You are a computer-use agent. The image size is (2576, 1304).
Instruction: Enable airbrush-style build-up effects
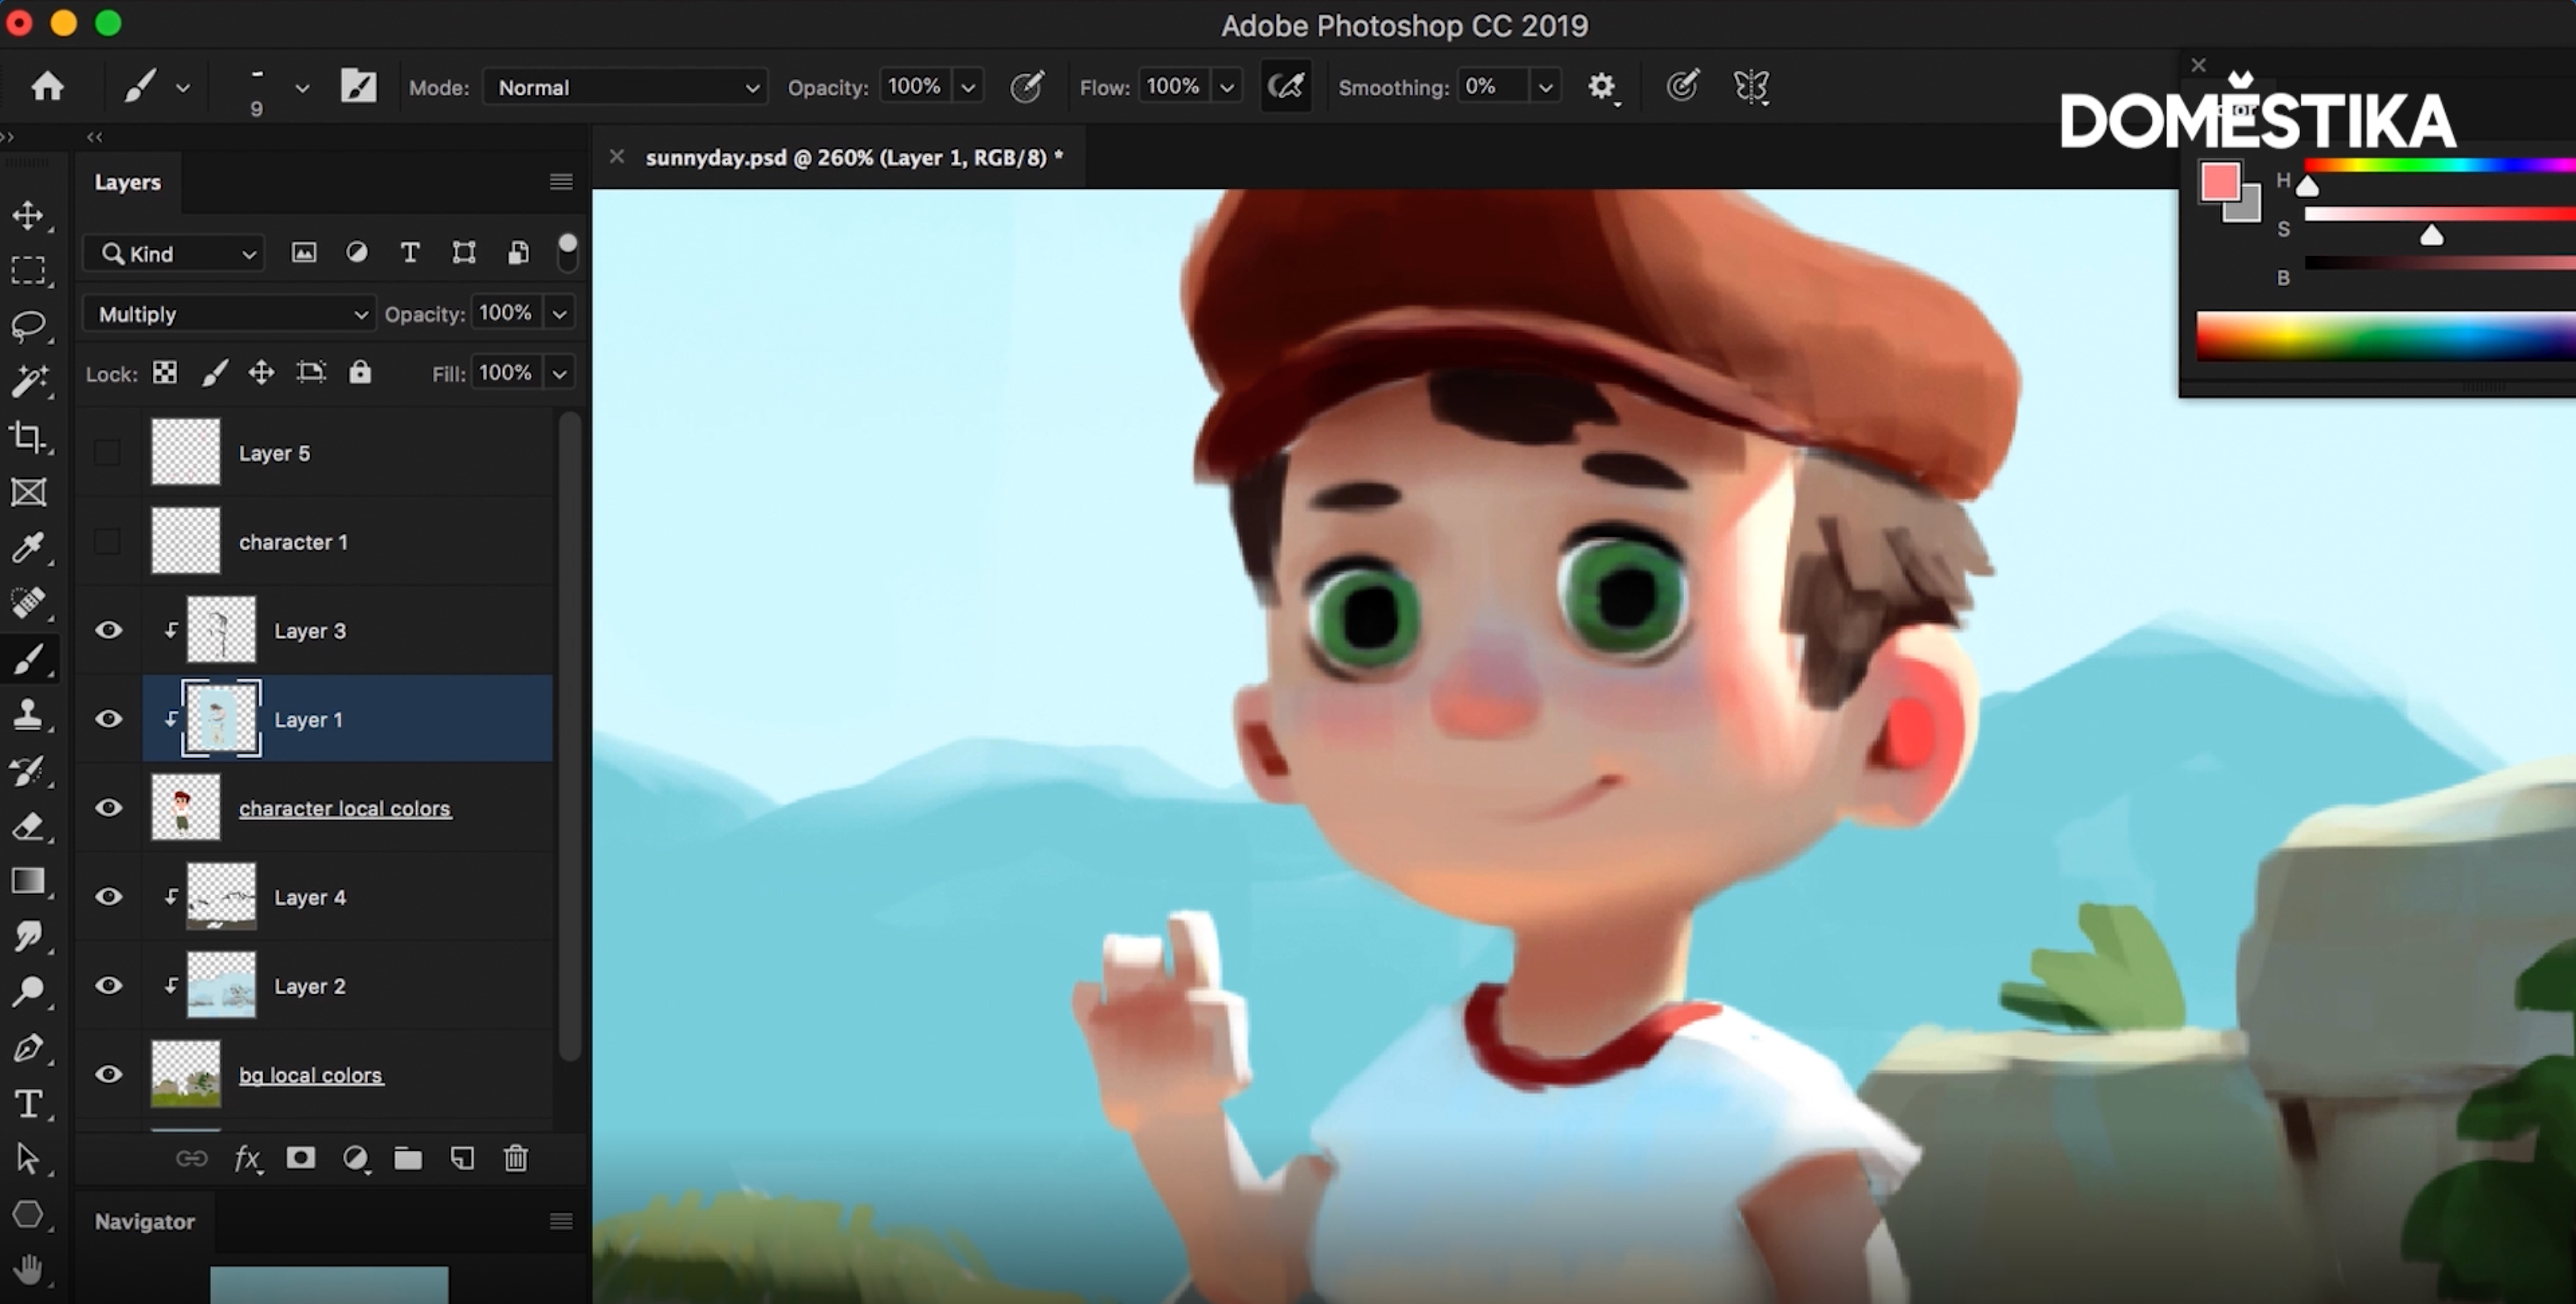click(1285, 87)
